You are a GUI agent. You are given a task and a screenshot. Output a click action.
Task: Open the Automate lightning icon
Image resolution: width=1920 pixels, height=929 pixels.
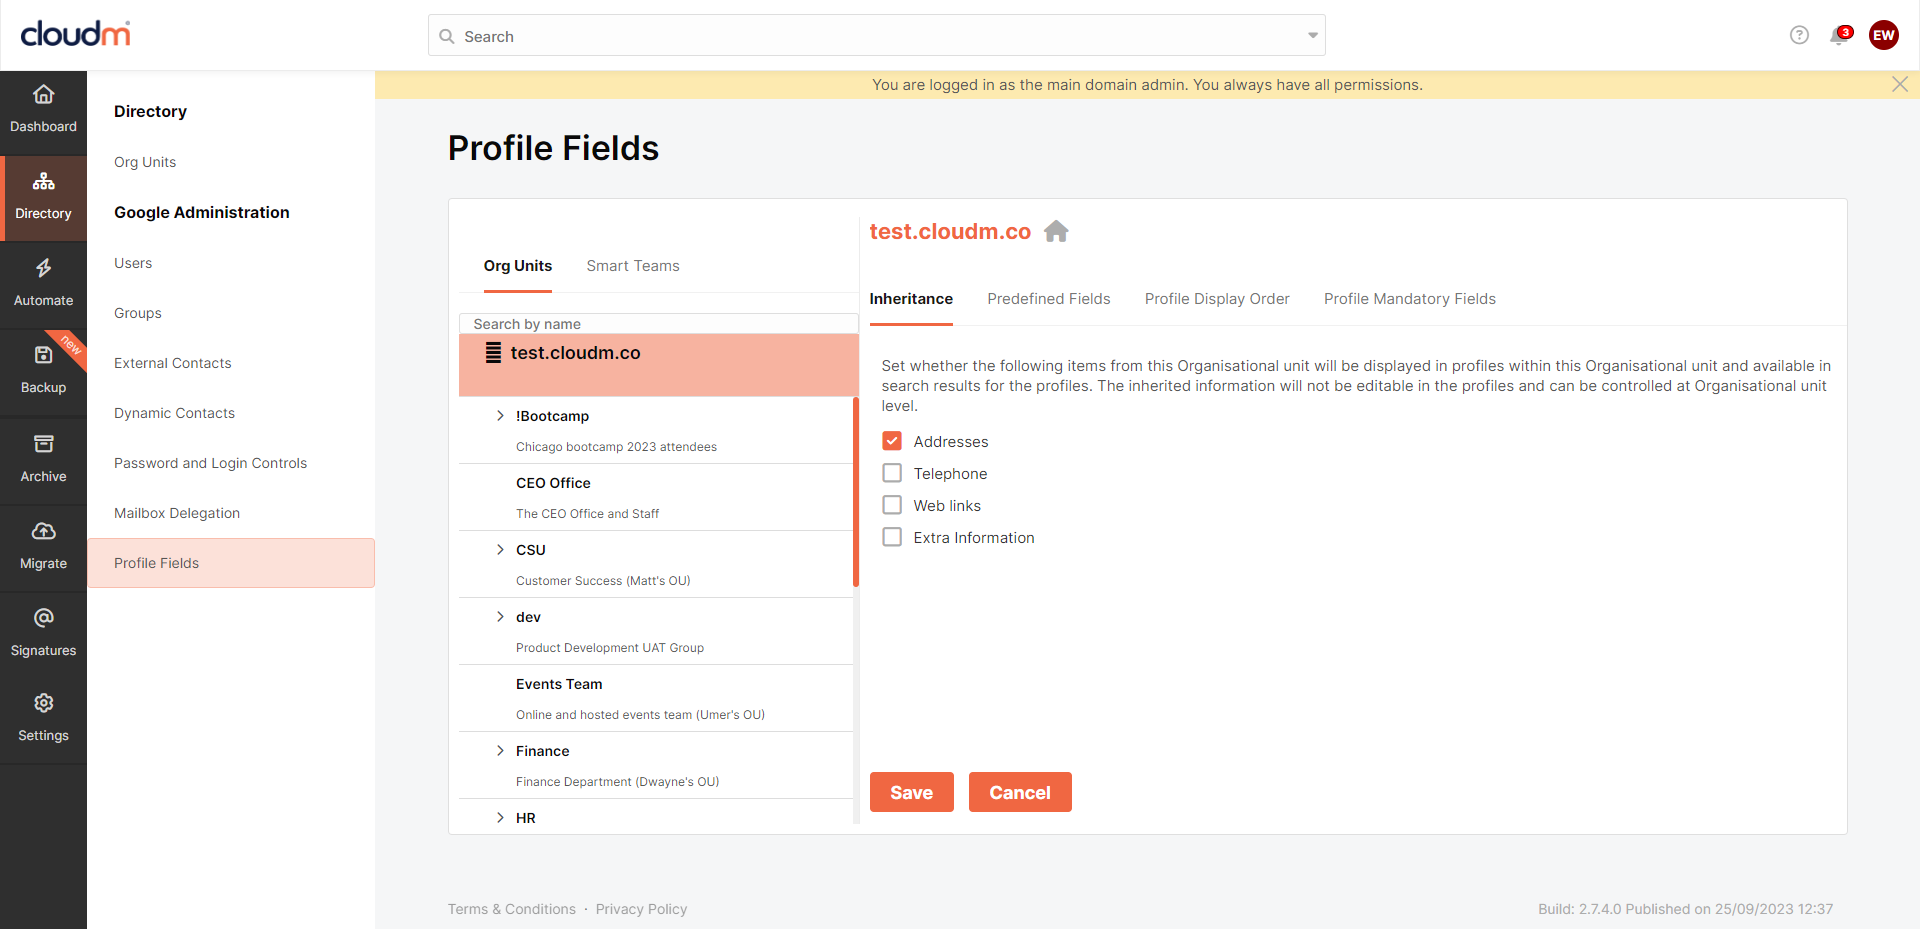tap(43, 268)
